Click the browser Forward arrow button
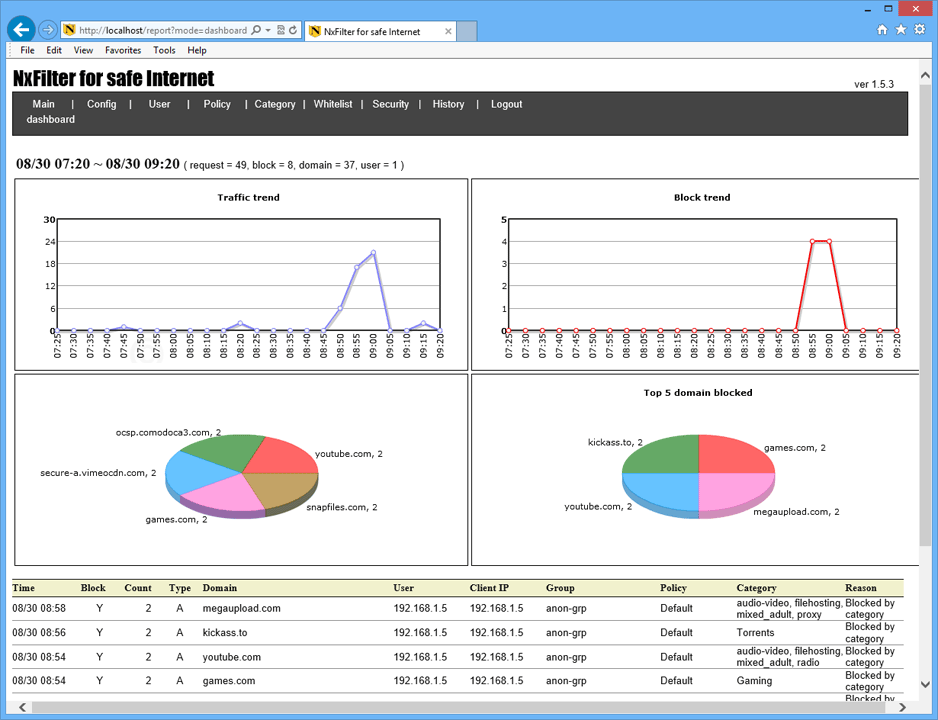Image resolution: width=938 pixels, height=720 pixels. 48,30
